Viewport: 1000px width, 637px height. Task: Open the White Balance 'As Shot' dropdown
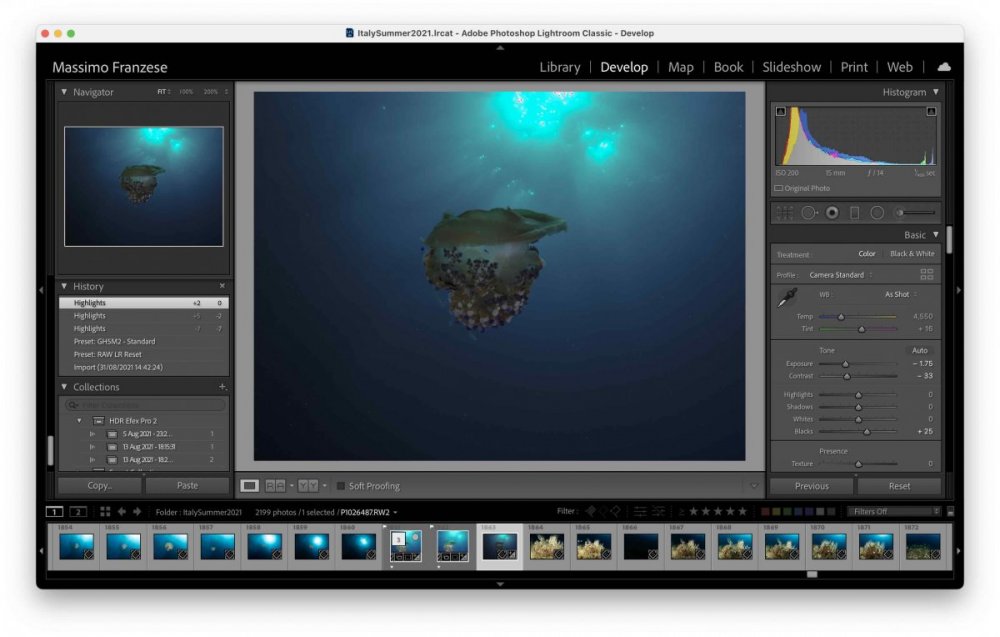click(901, 295)
